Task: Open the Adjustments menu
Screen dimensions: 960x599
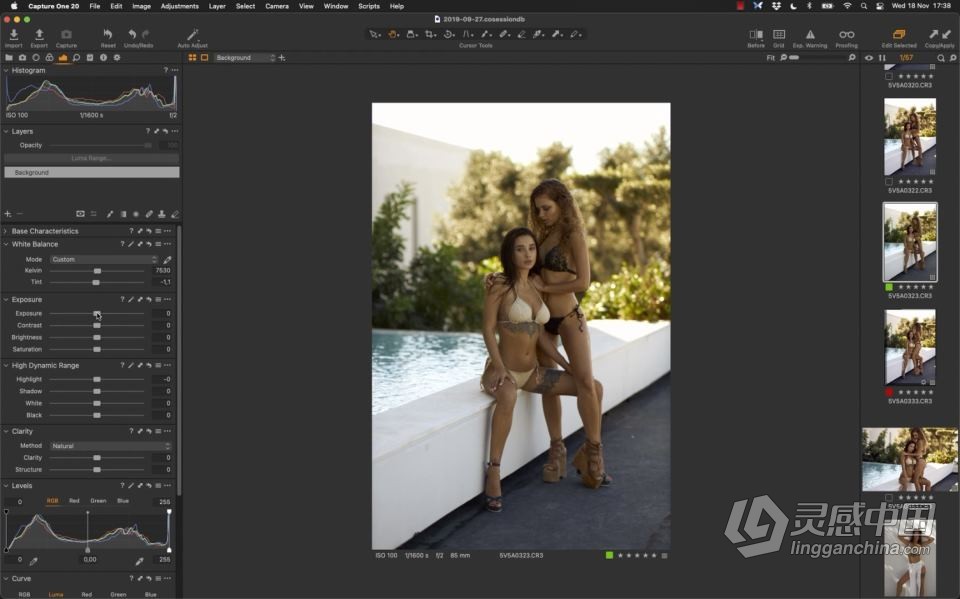Action: pyautogui.click(x=179, y=6)
